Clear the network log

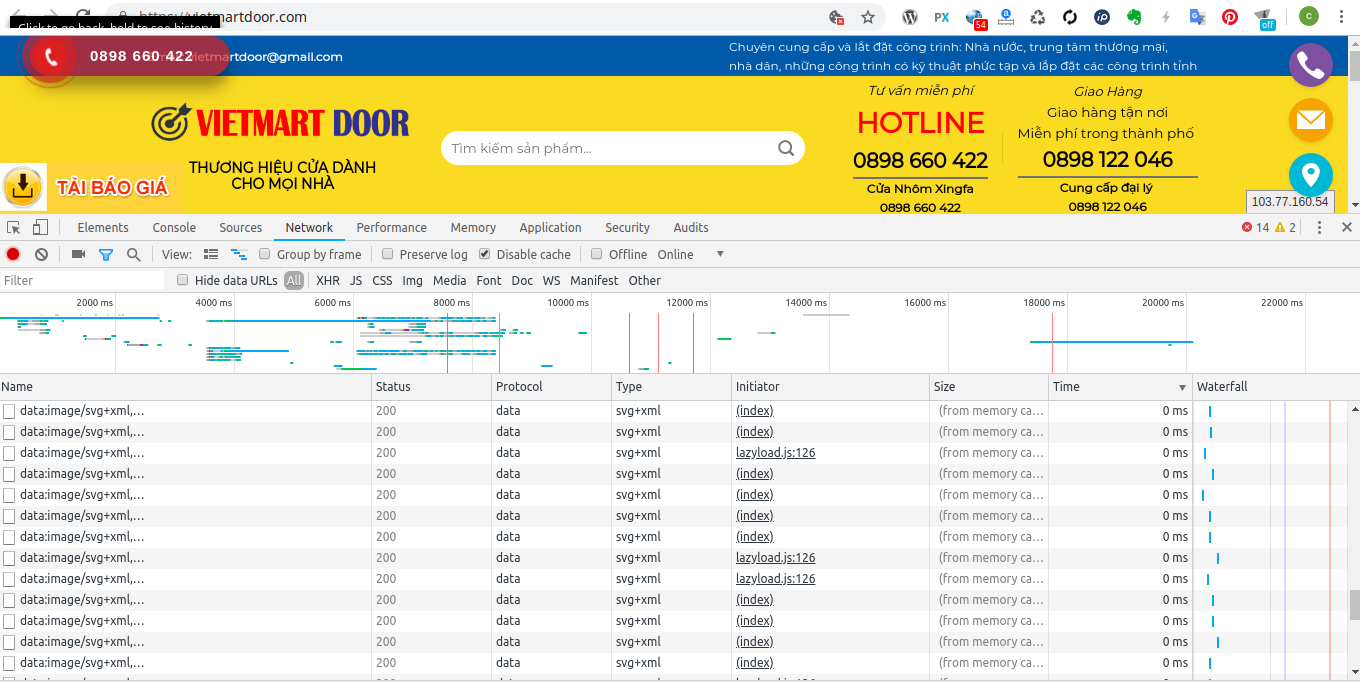tap(41, 255)
